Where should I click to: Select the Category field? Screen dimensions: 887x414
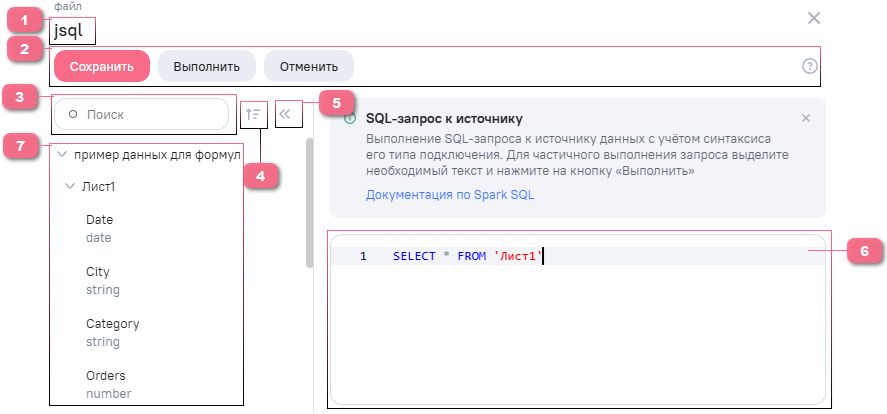tap(113, 333)
